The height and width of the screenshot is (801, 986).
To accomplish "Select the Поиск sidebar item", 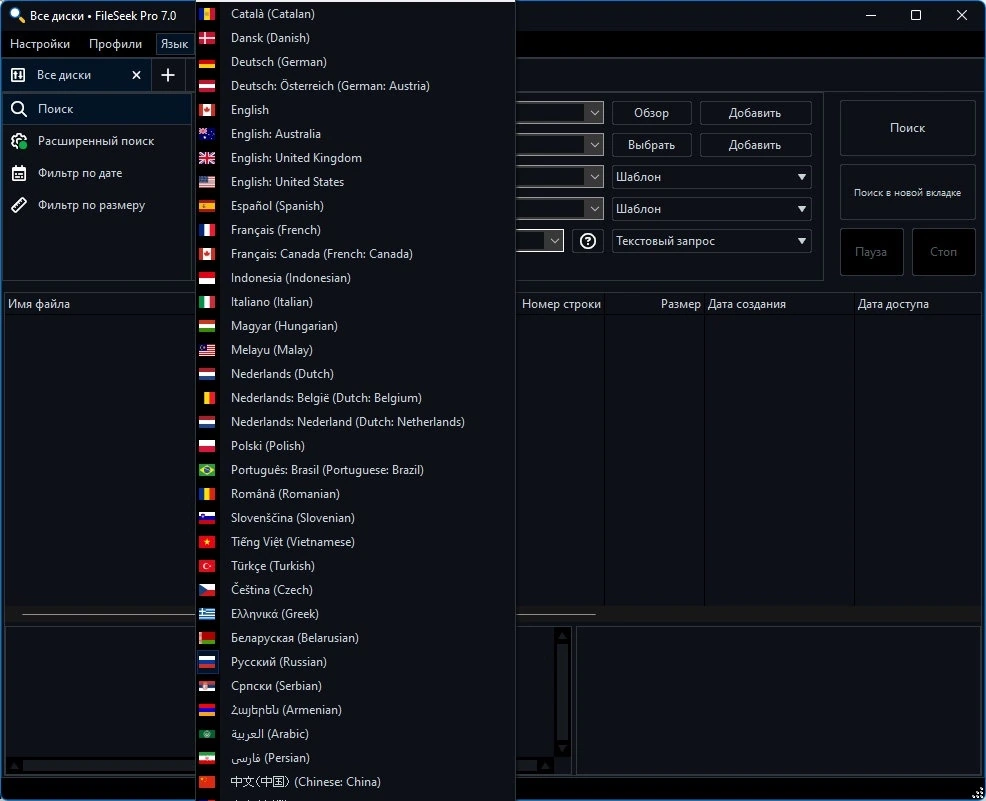I will [97, 109].
